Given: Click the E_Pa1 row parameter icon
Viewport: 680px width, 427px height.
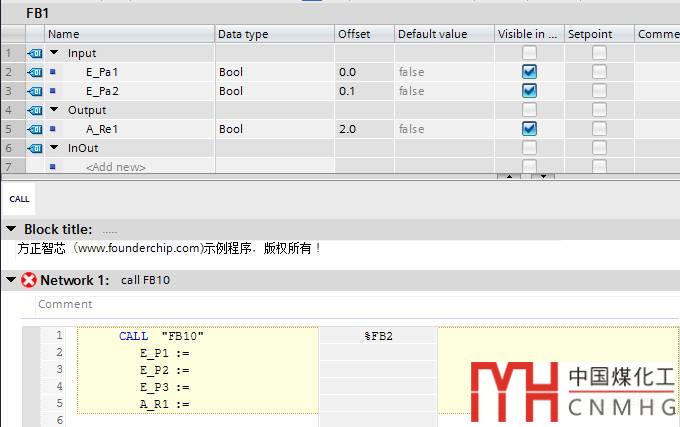Looking at the screenshot, I should coord(34,72).
